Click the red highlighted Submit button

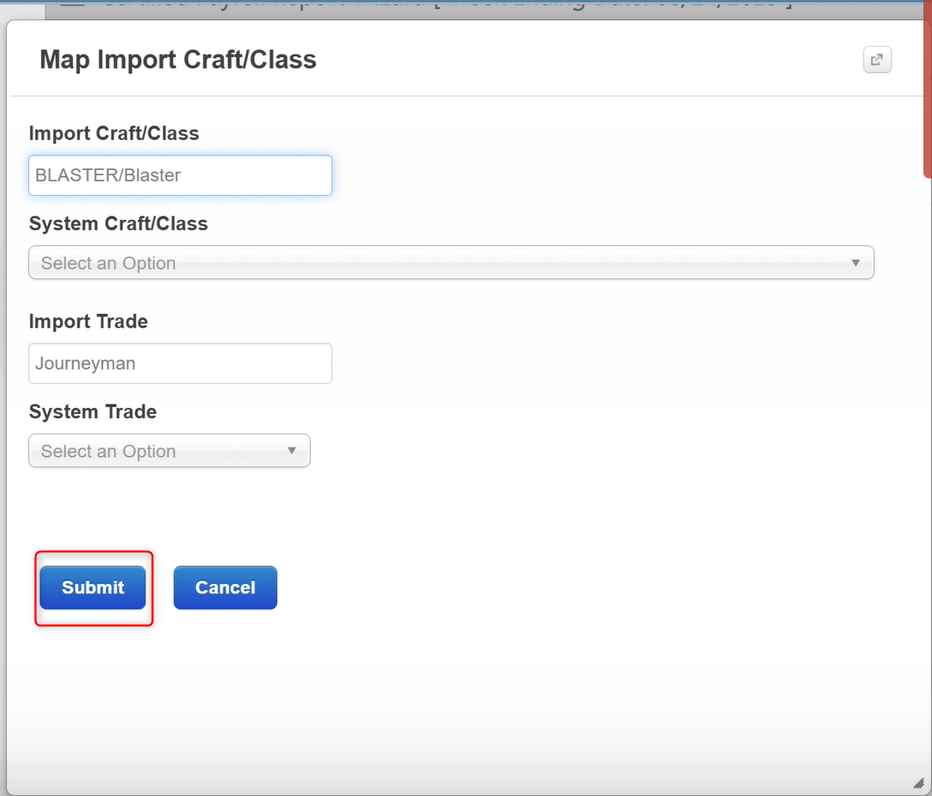tap(93, 587)
